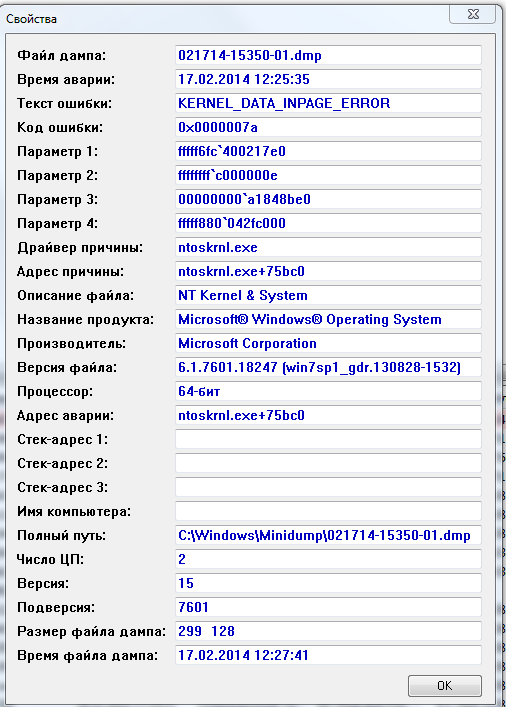Screen dimensions: 506x707
Task: Click Производитель field Microsoft Corporation
Action: [x=328, y=343]
